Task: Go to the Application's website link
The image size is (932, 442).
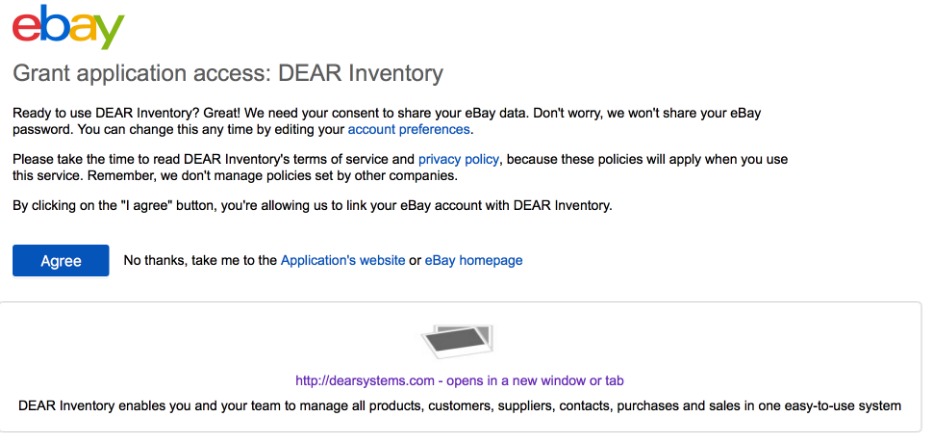Action: pos(342,261)
